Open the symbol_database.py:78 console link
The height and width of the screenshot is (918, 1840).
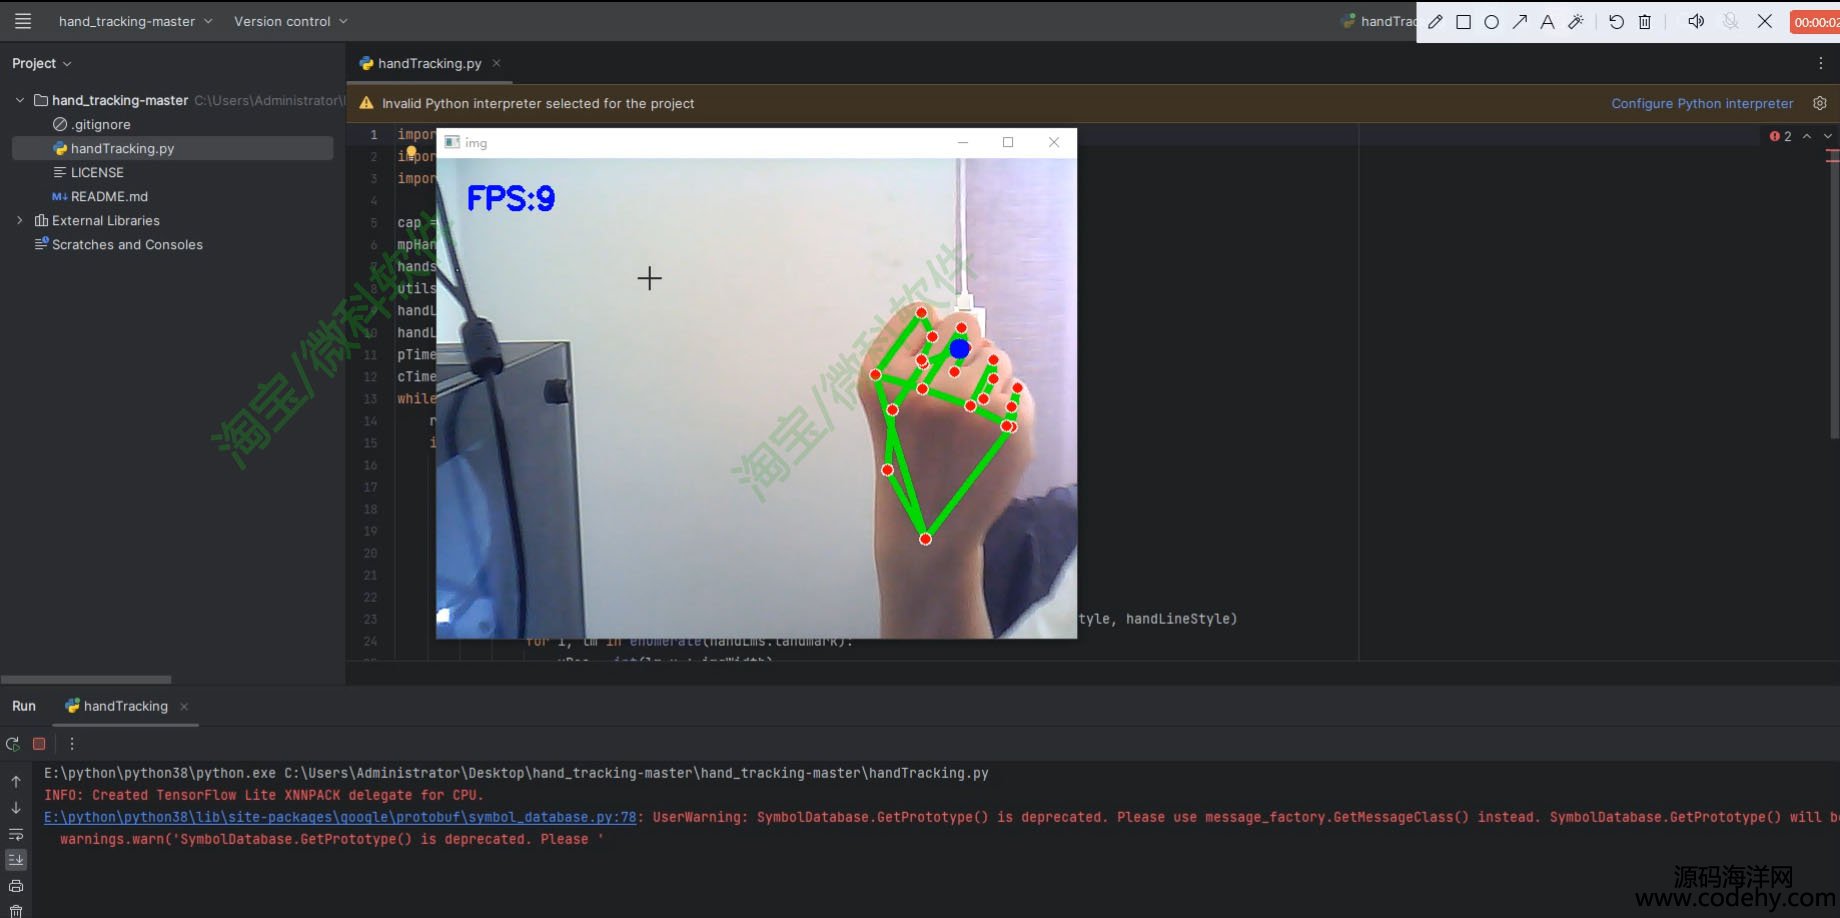pos(340,817)
